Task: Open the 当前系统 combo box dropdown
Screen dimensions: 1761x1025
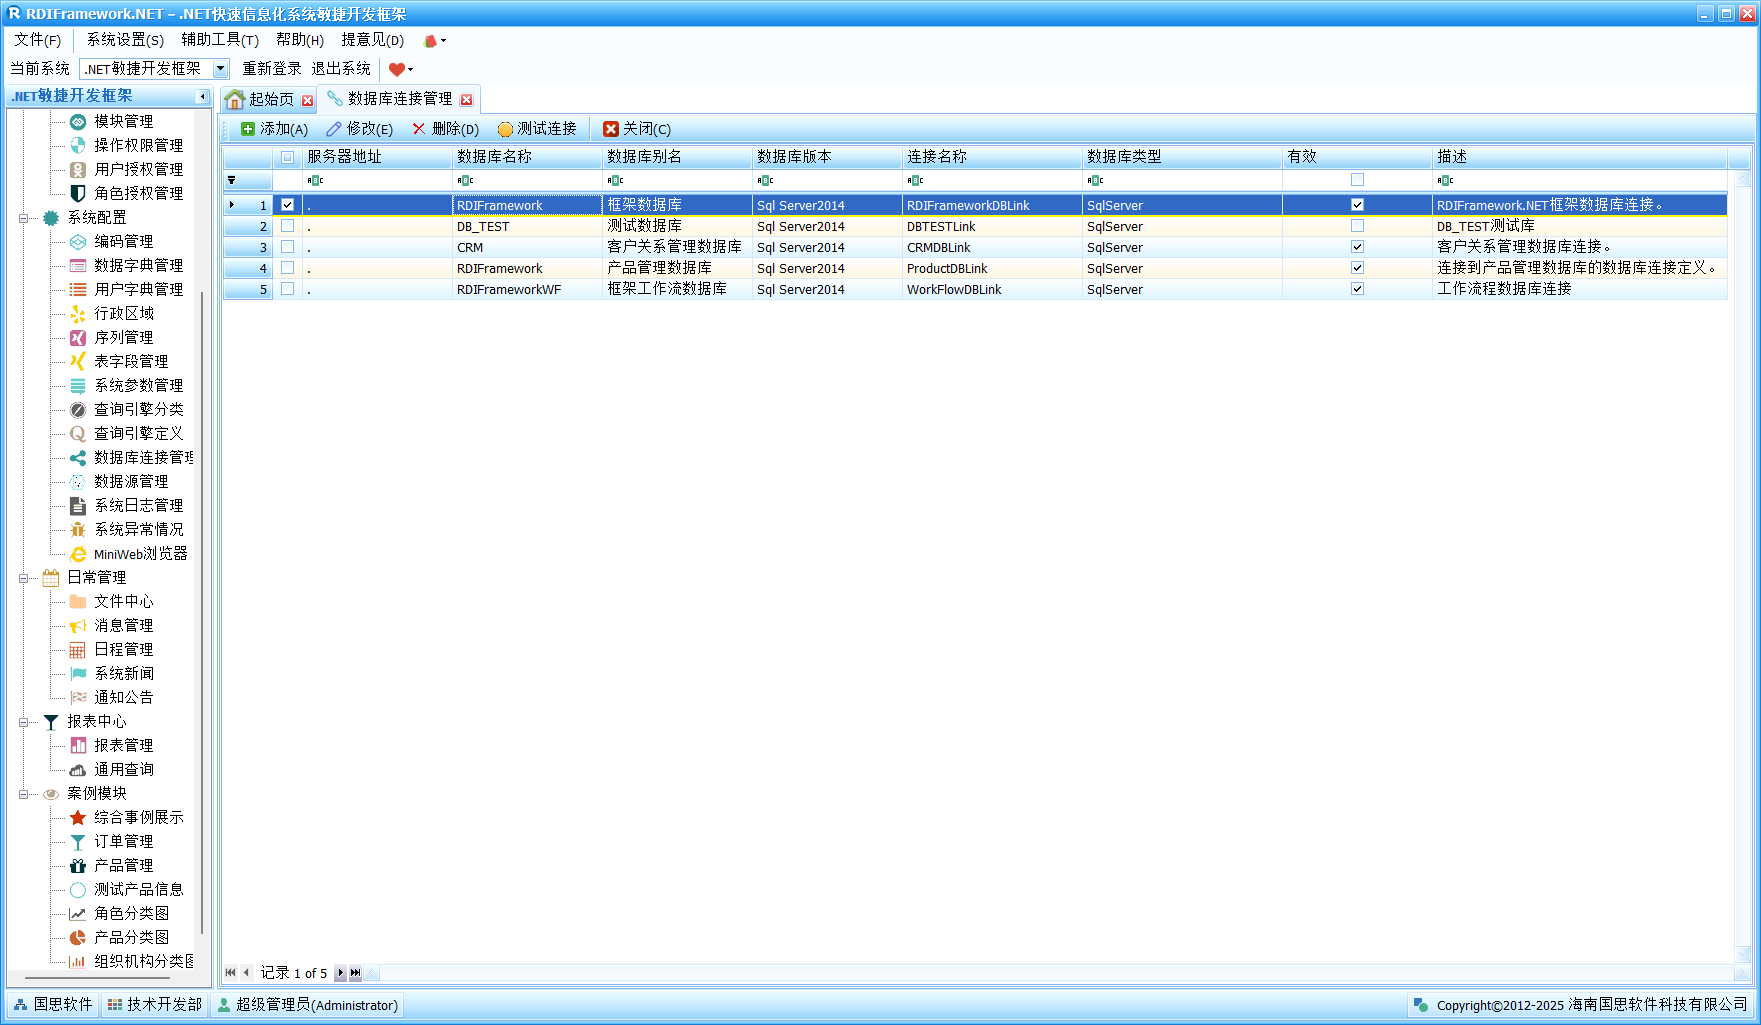Action: click(x=221, y=69)
